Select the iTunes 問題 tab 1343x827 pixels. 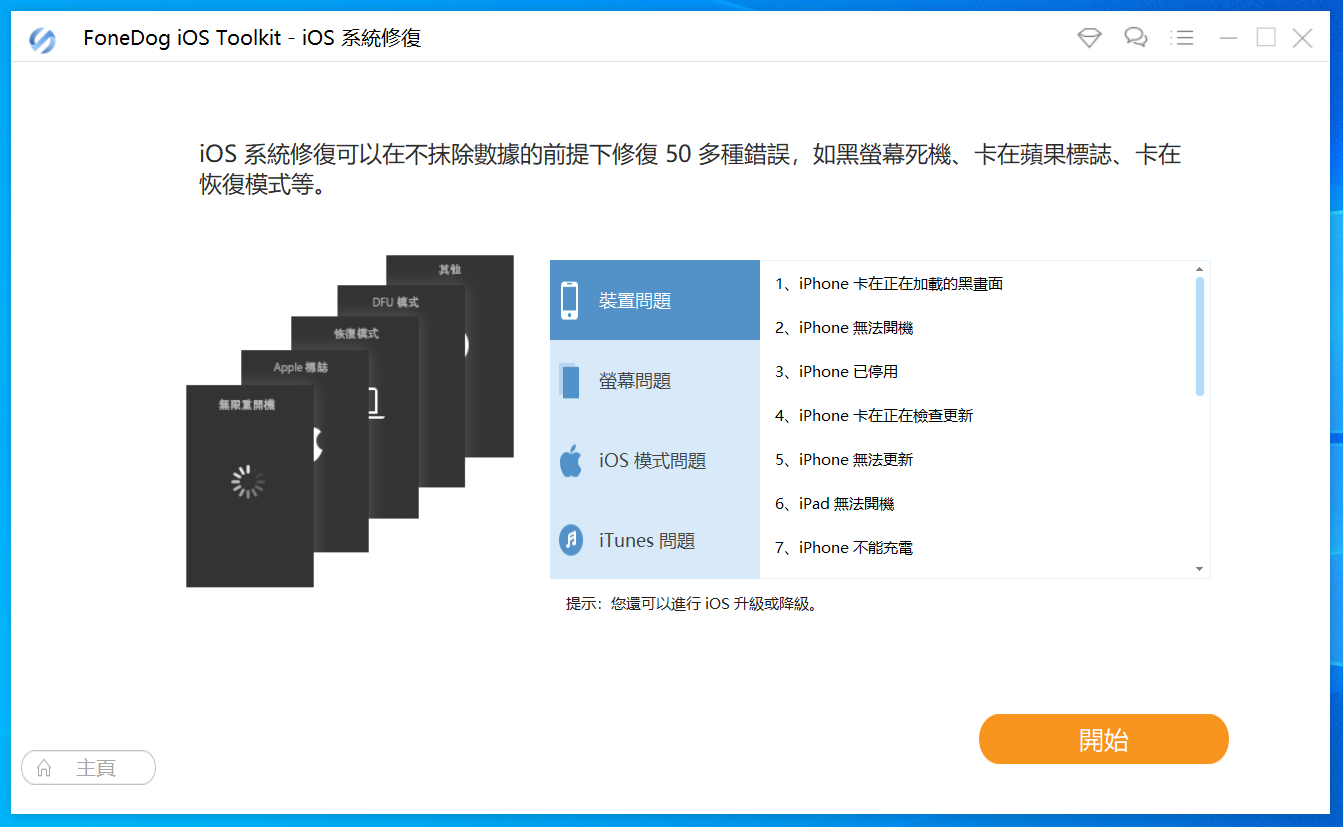click(655, 540)
